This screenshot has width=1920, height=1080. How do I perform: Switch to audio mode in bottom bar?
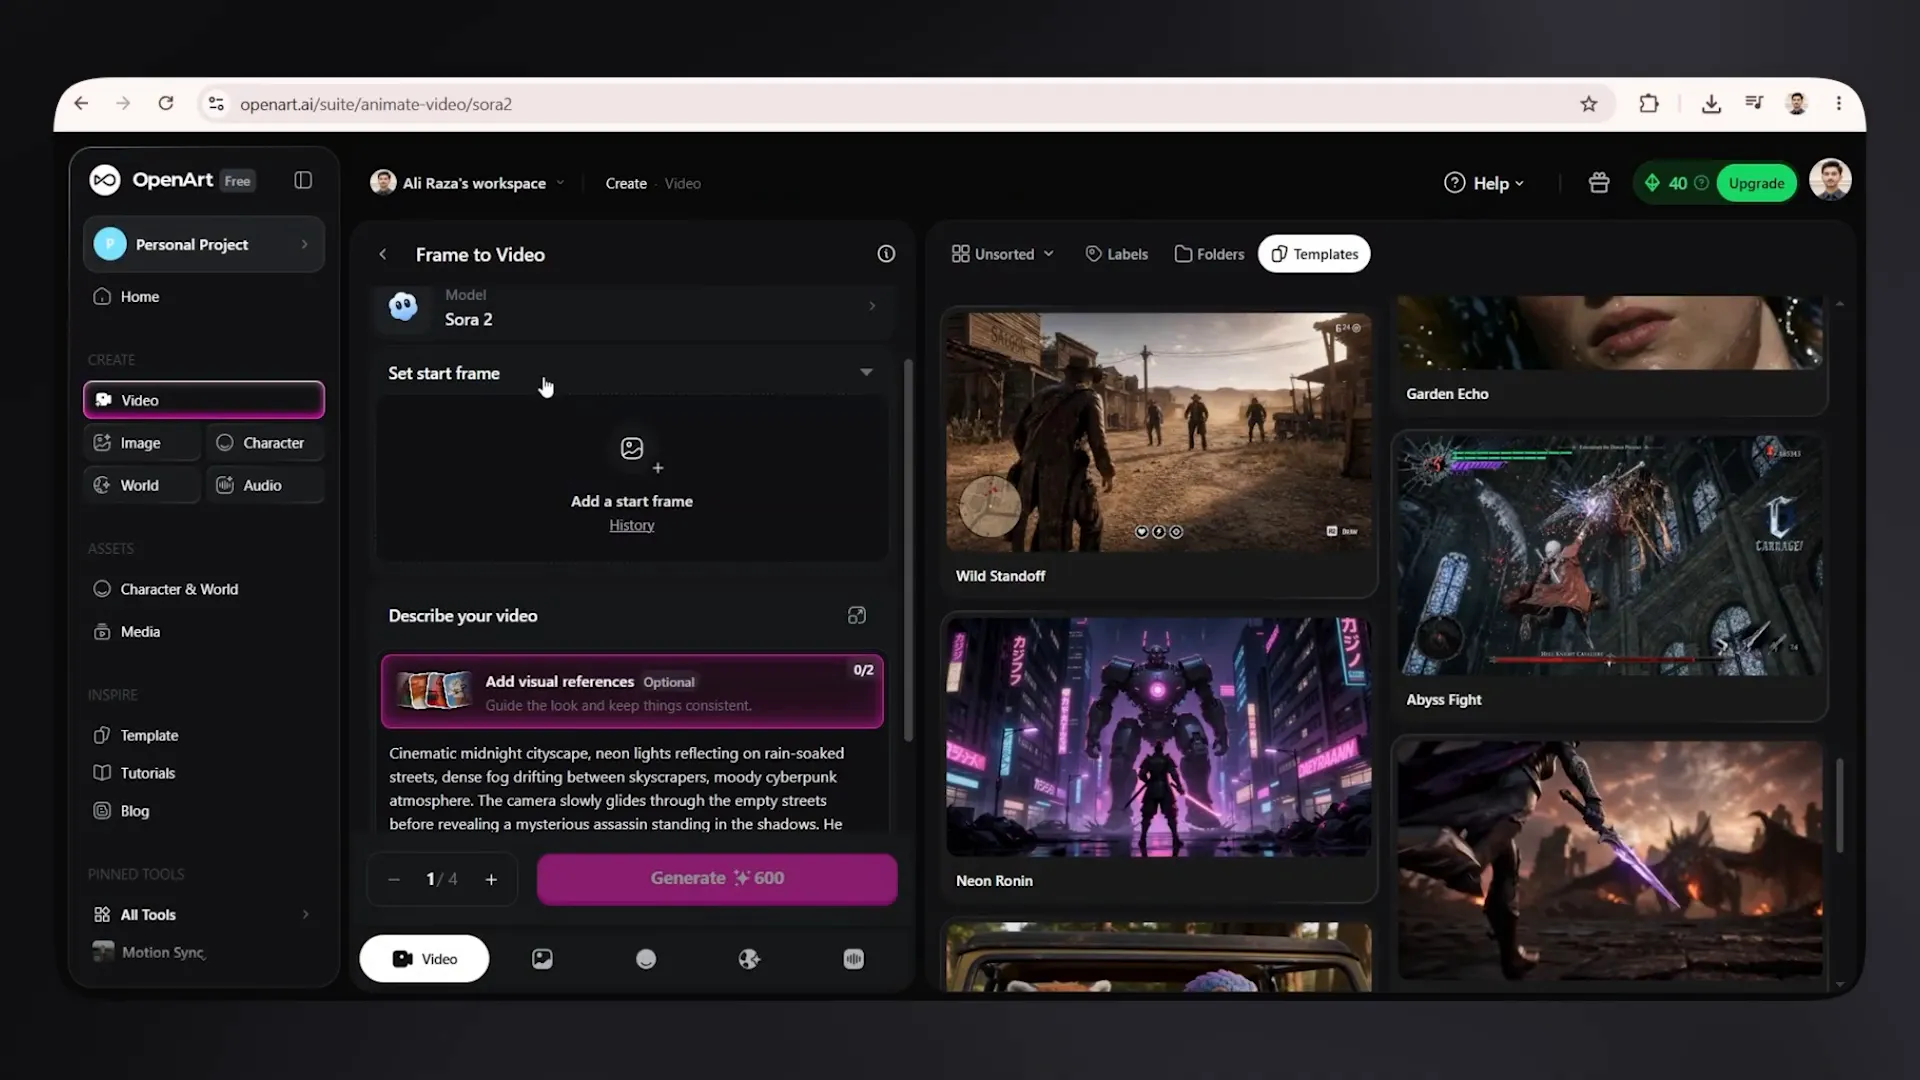pyautogui.click(x=853, y=959)
